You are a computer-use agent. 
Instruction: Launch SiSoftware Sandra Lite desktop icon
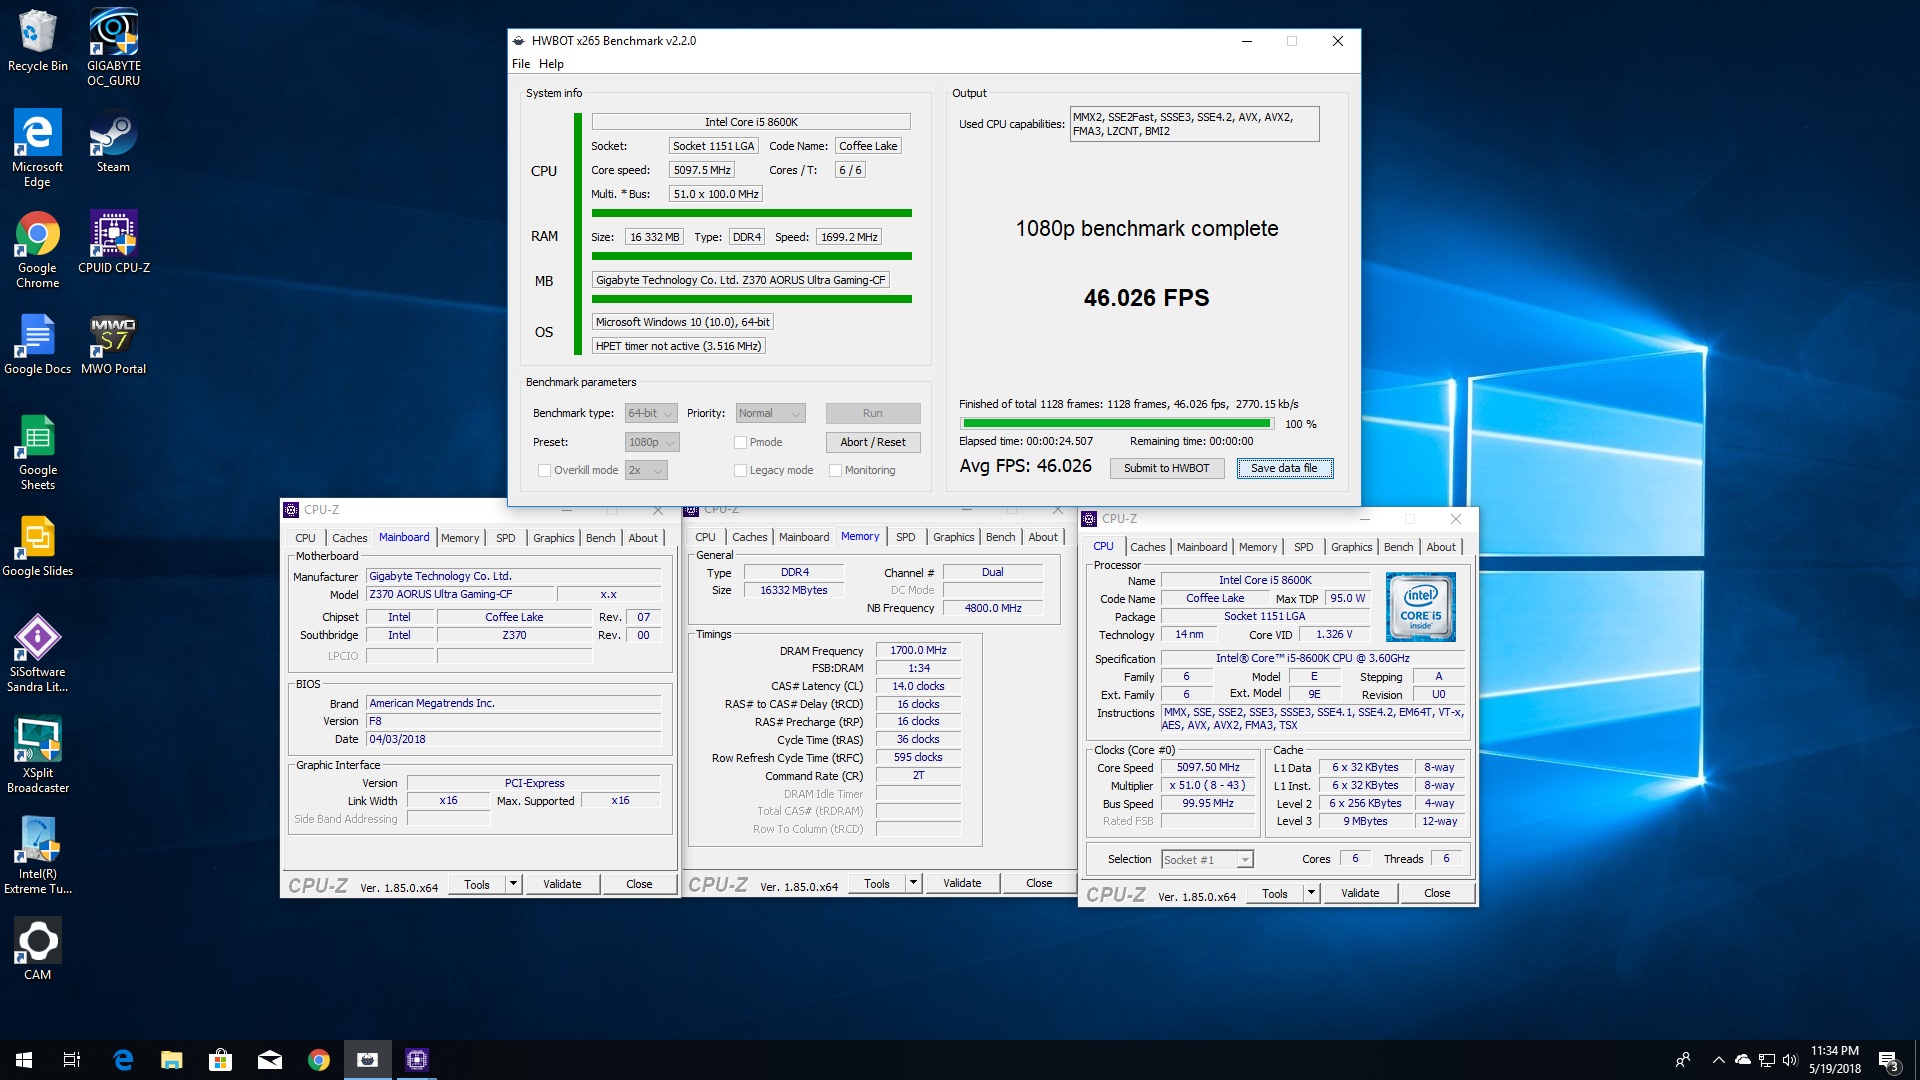coord(37,654)
